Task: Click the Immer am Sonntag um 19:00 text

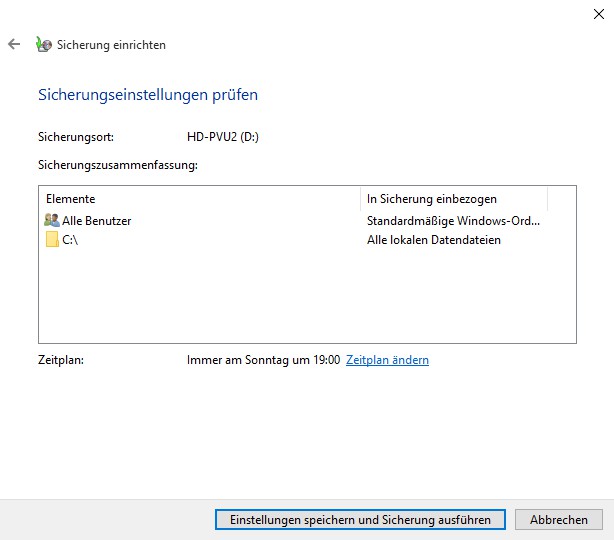Action: click(263, 360)
